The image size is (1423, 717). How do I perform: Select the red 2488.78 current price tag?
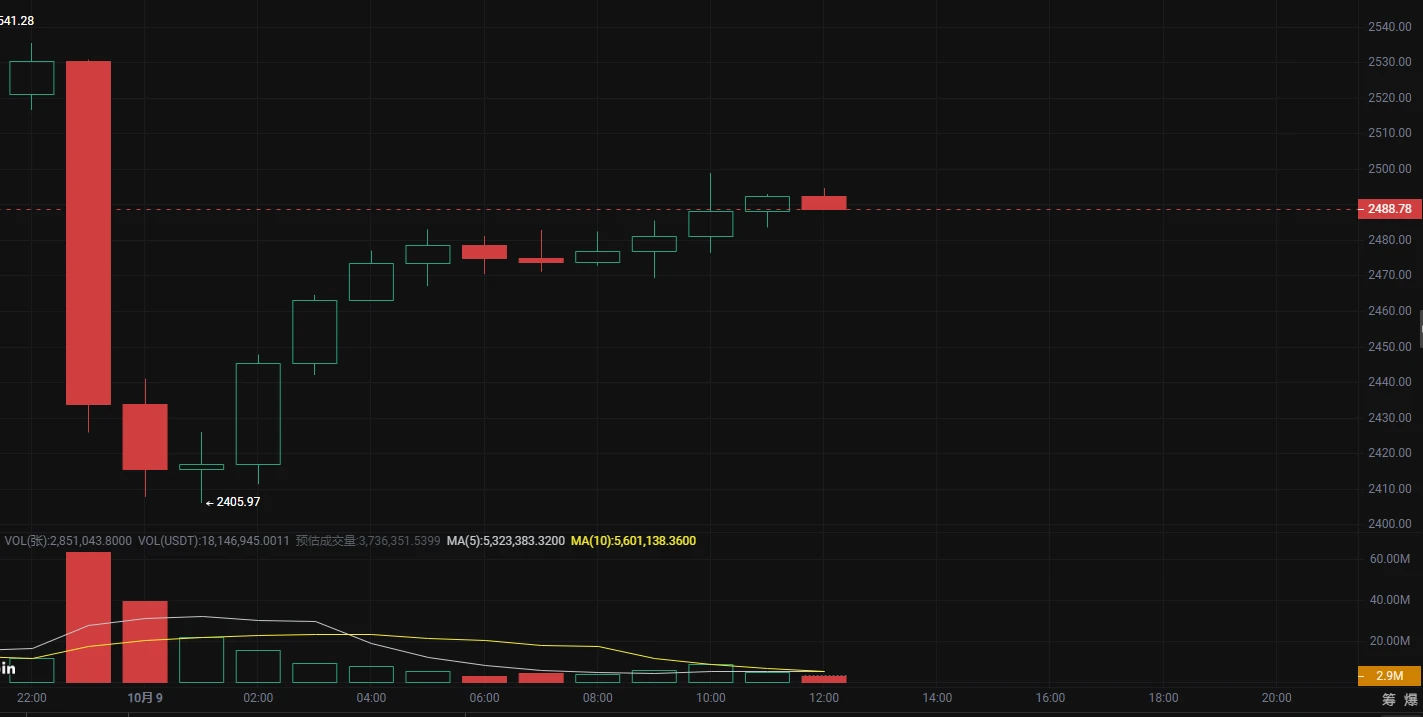coord(1390,209)
